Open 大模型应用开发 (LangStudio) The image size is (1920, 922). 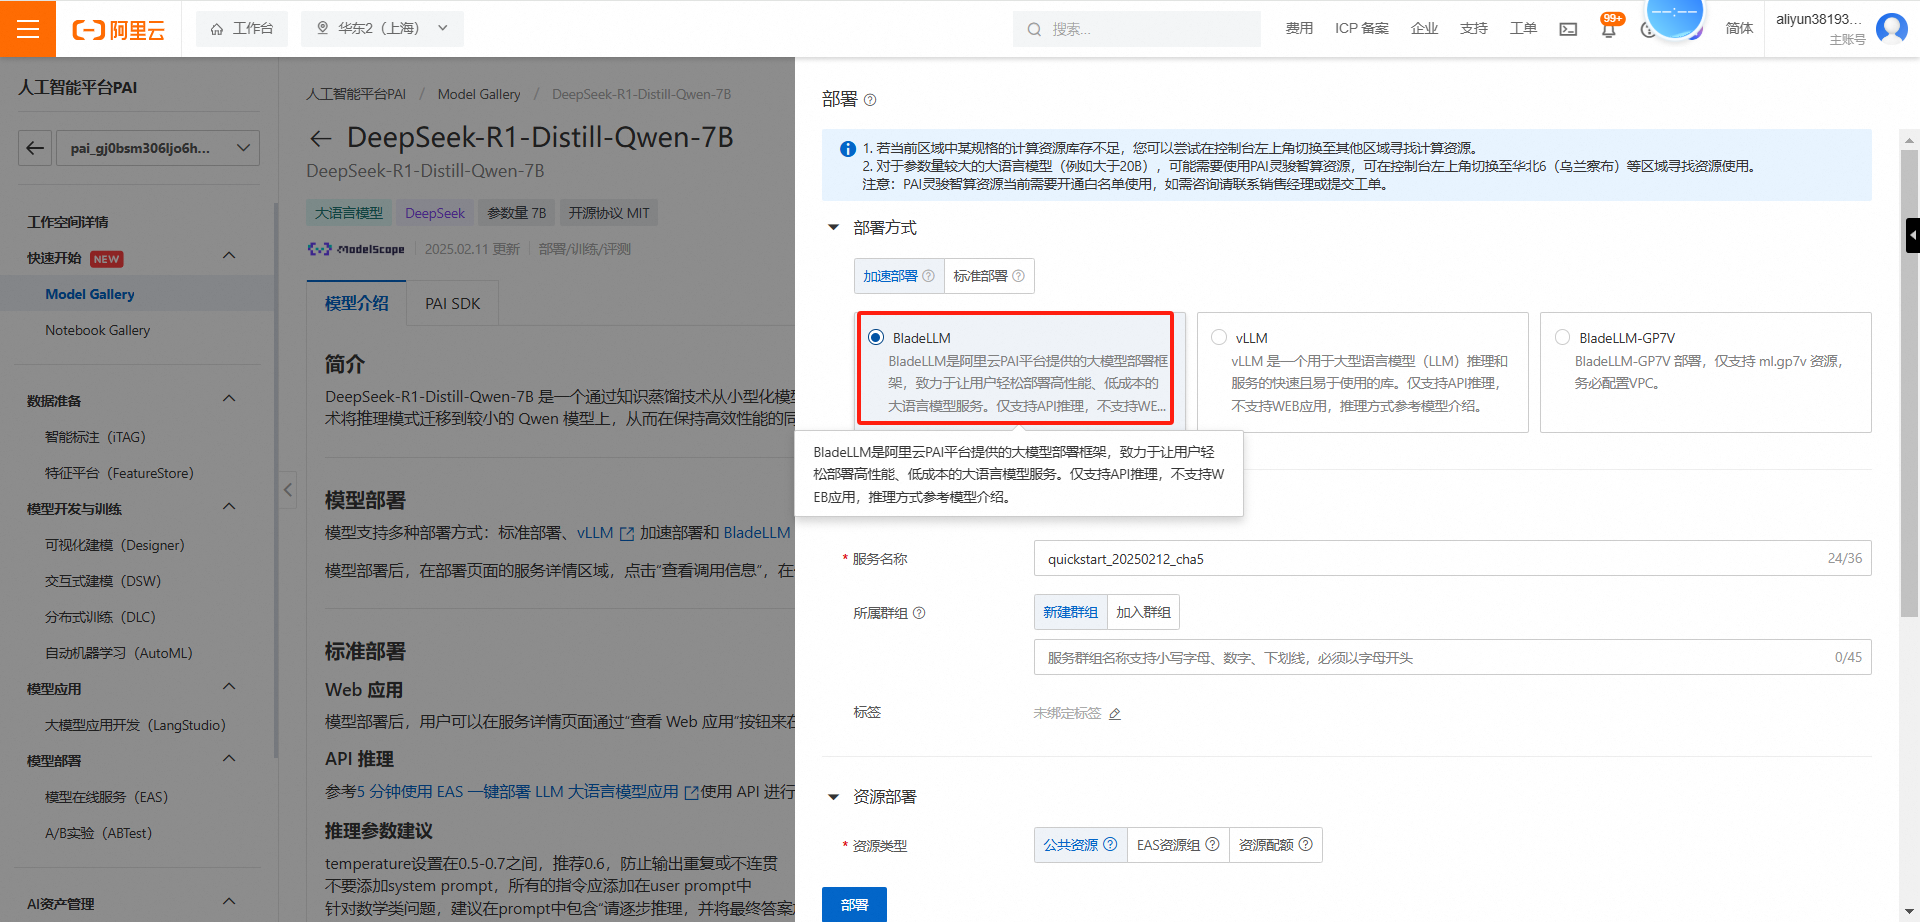tap(135, 725)
